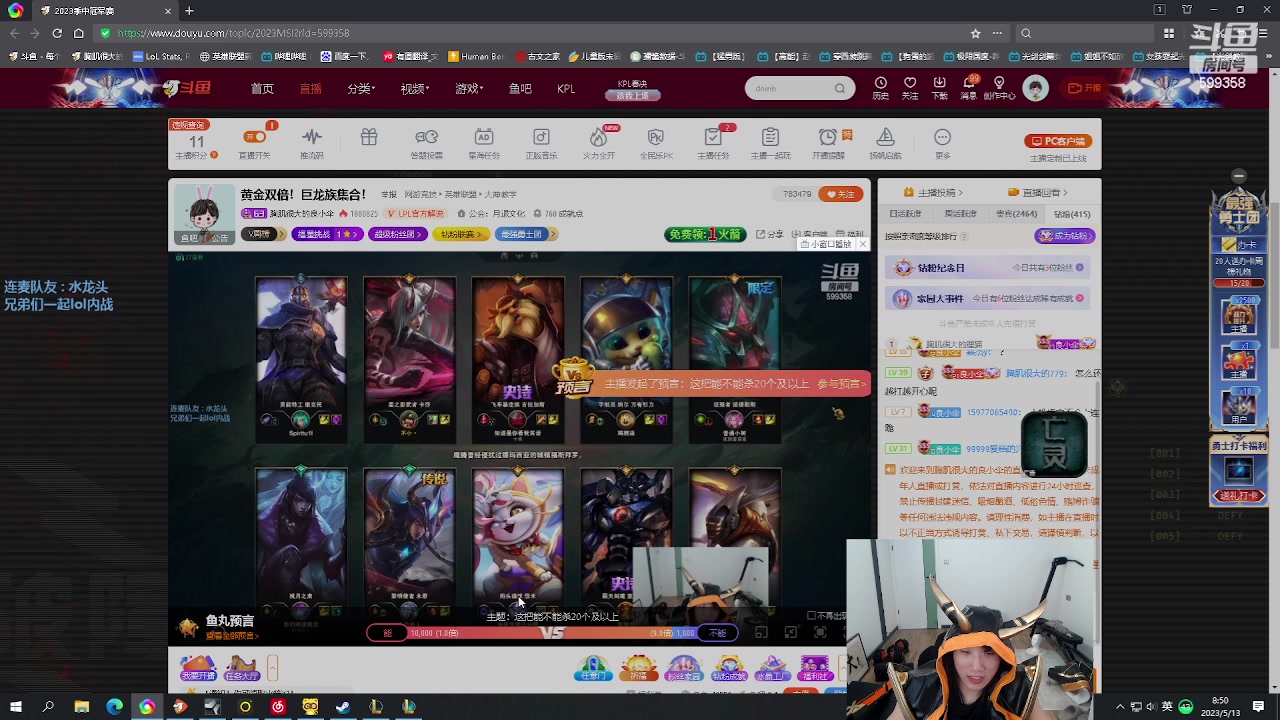Click the PC客户端 button
1280x720 pixels.
point(1058,141)
